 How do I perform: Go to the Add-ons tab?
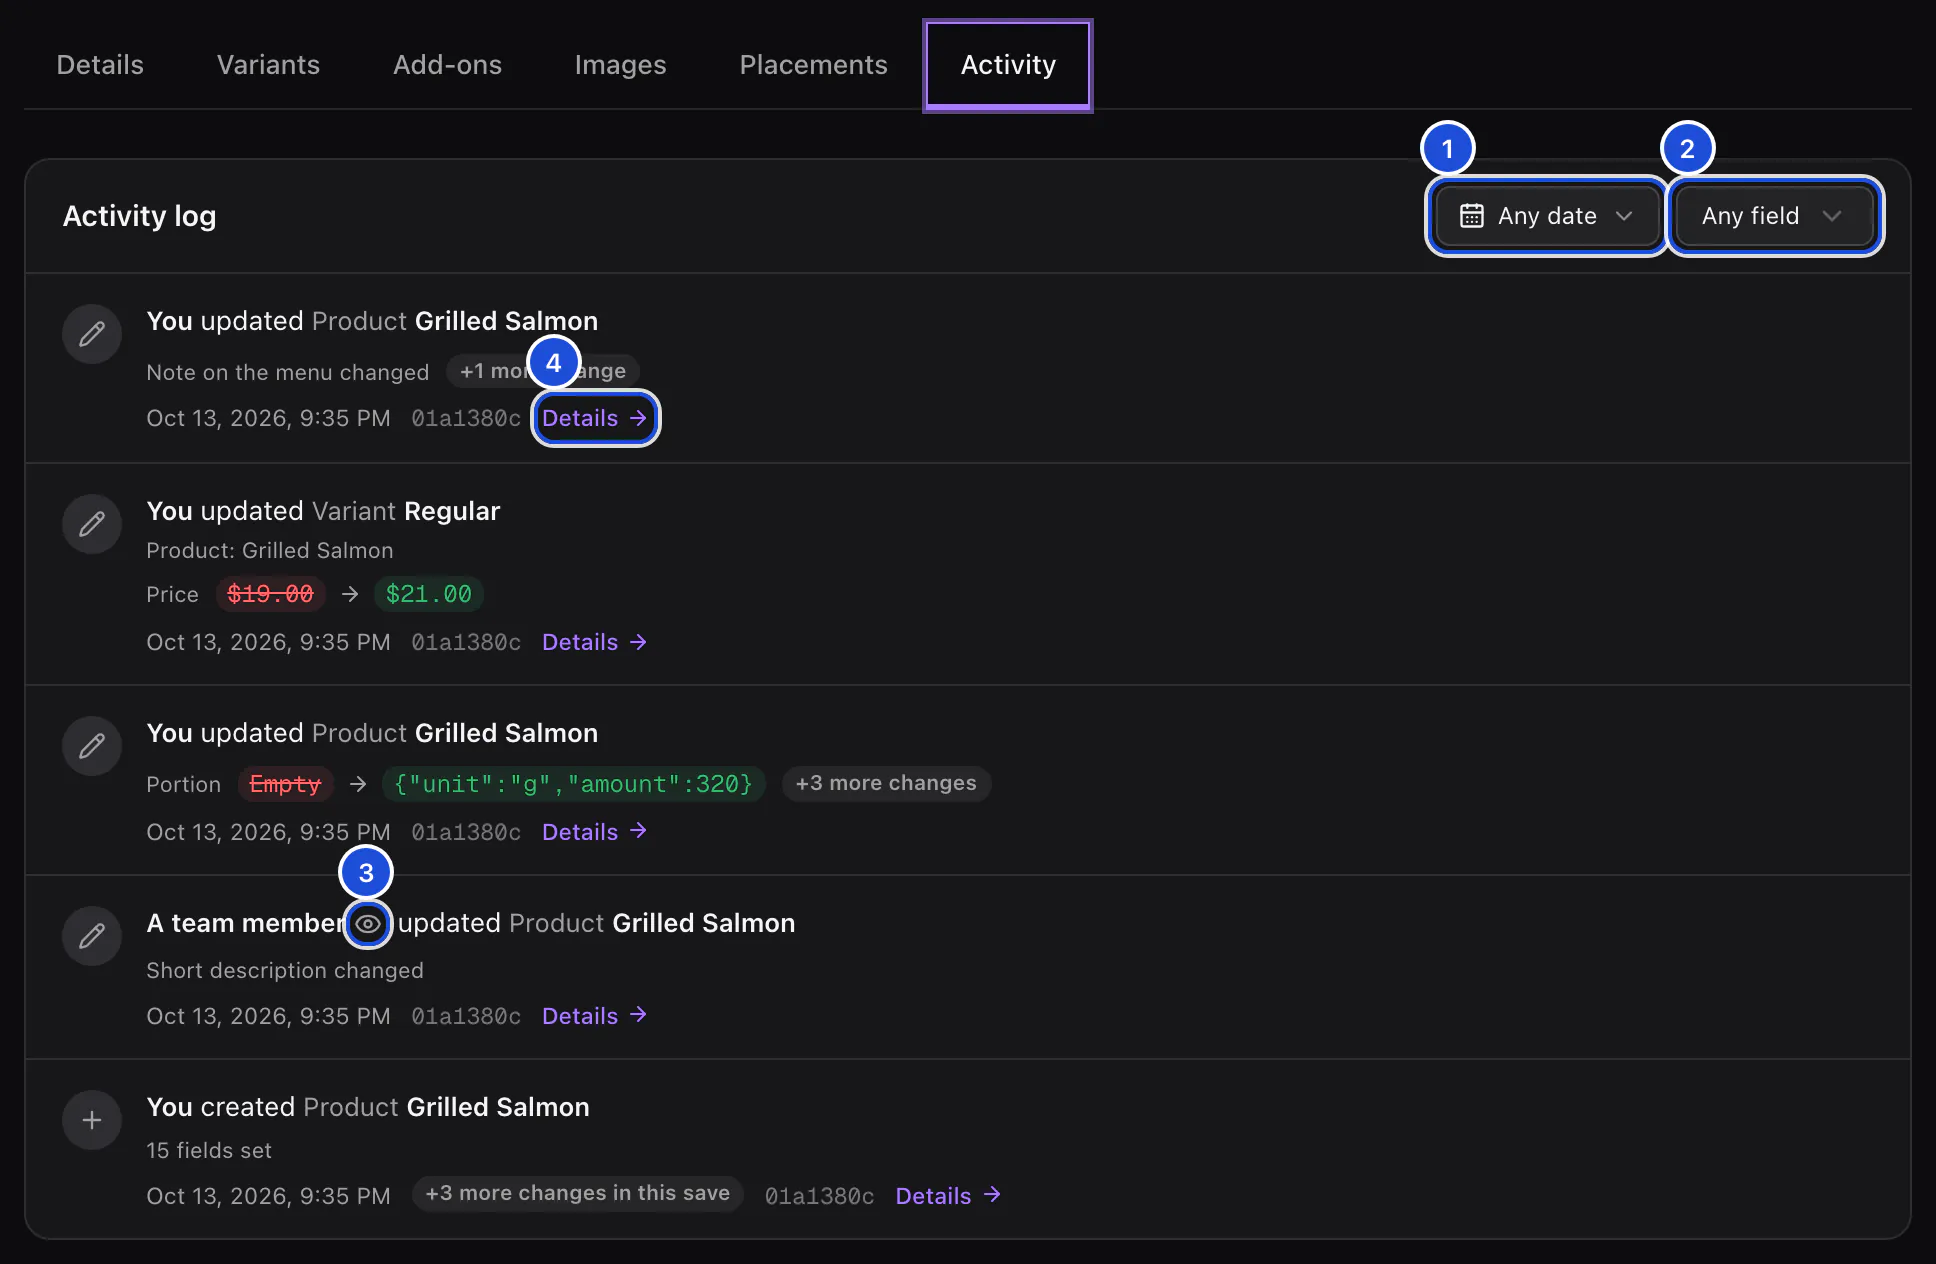click(x=447, y=65)
